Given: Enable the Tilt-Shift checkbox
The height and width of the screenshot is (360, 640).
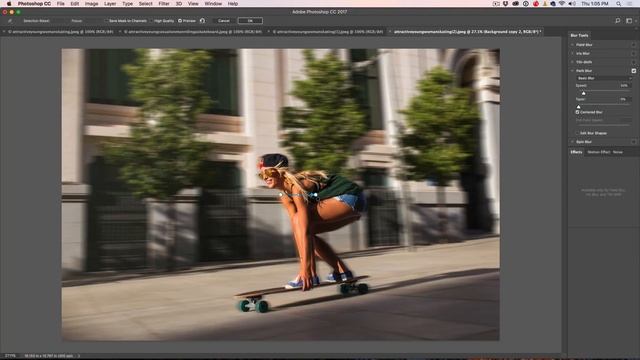Looking at the screenshot, I should pyautogui.click(x=633, y=62).
